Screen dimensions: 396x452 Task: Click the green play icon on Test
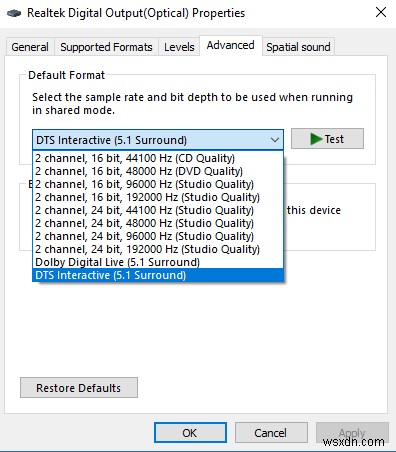coord(316,139)
